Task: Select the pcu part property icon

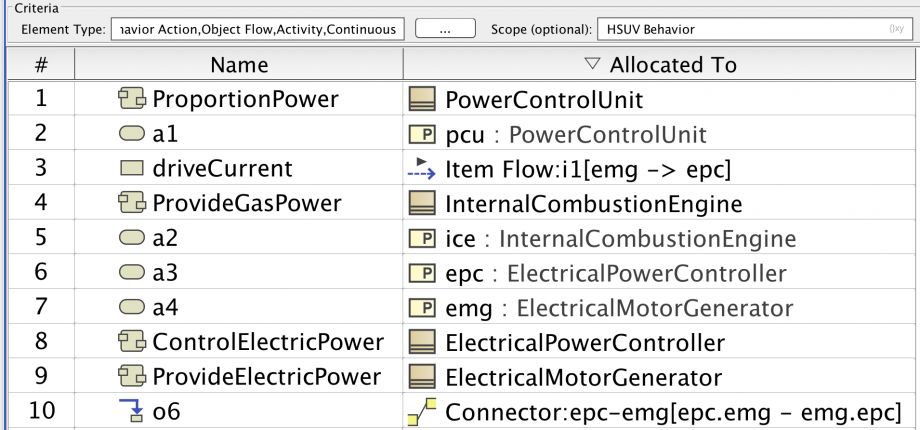Action: click(x=422, y=134)
